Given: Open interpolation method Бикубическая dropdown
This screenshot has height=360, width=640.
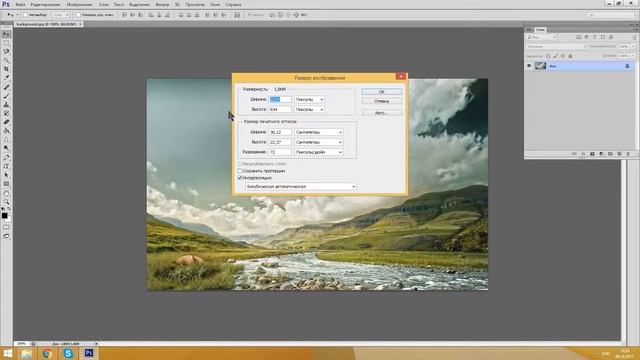Looking at the screenshot, I should [301, 187].
